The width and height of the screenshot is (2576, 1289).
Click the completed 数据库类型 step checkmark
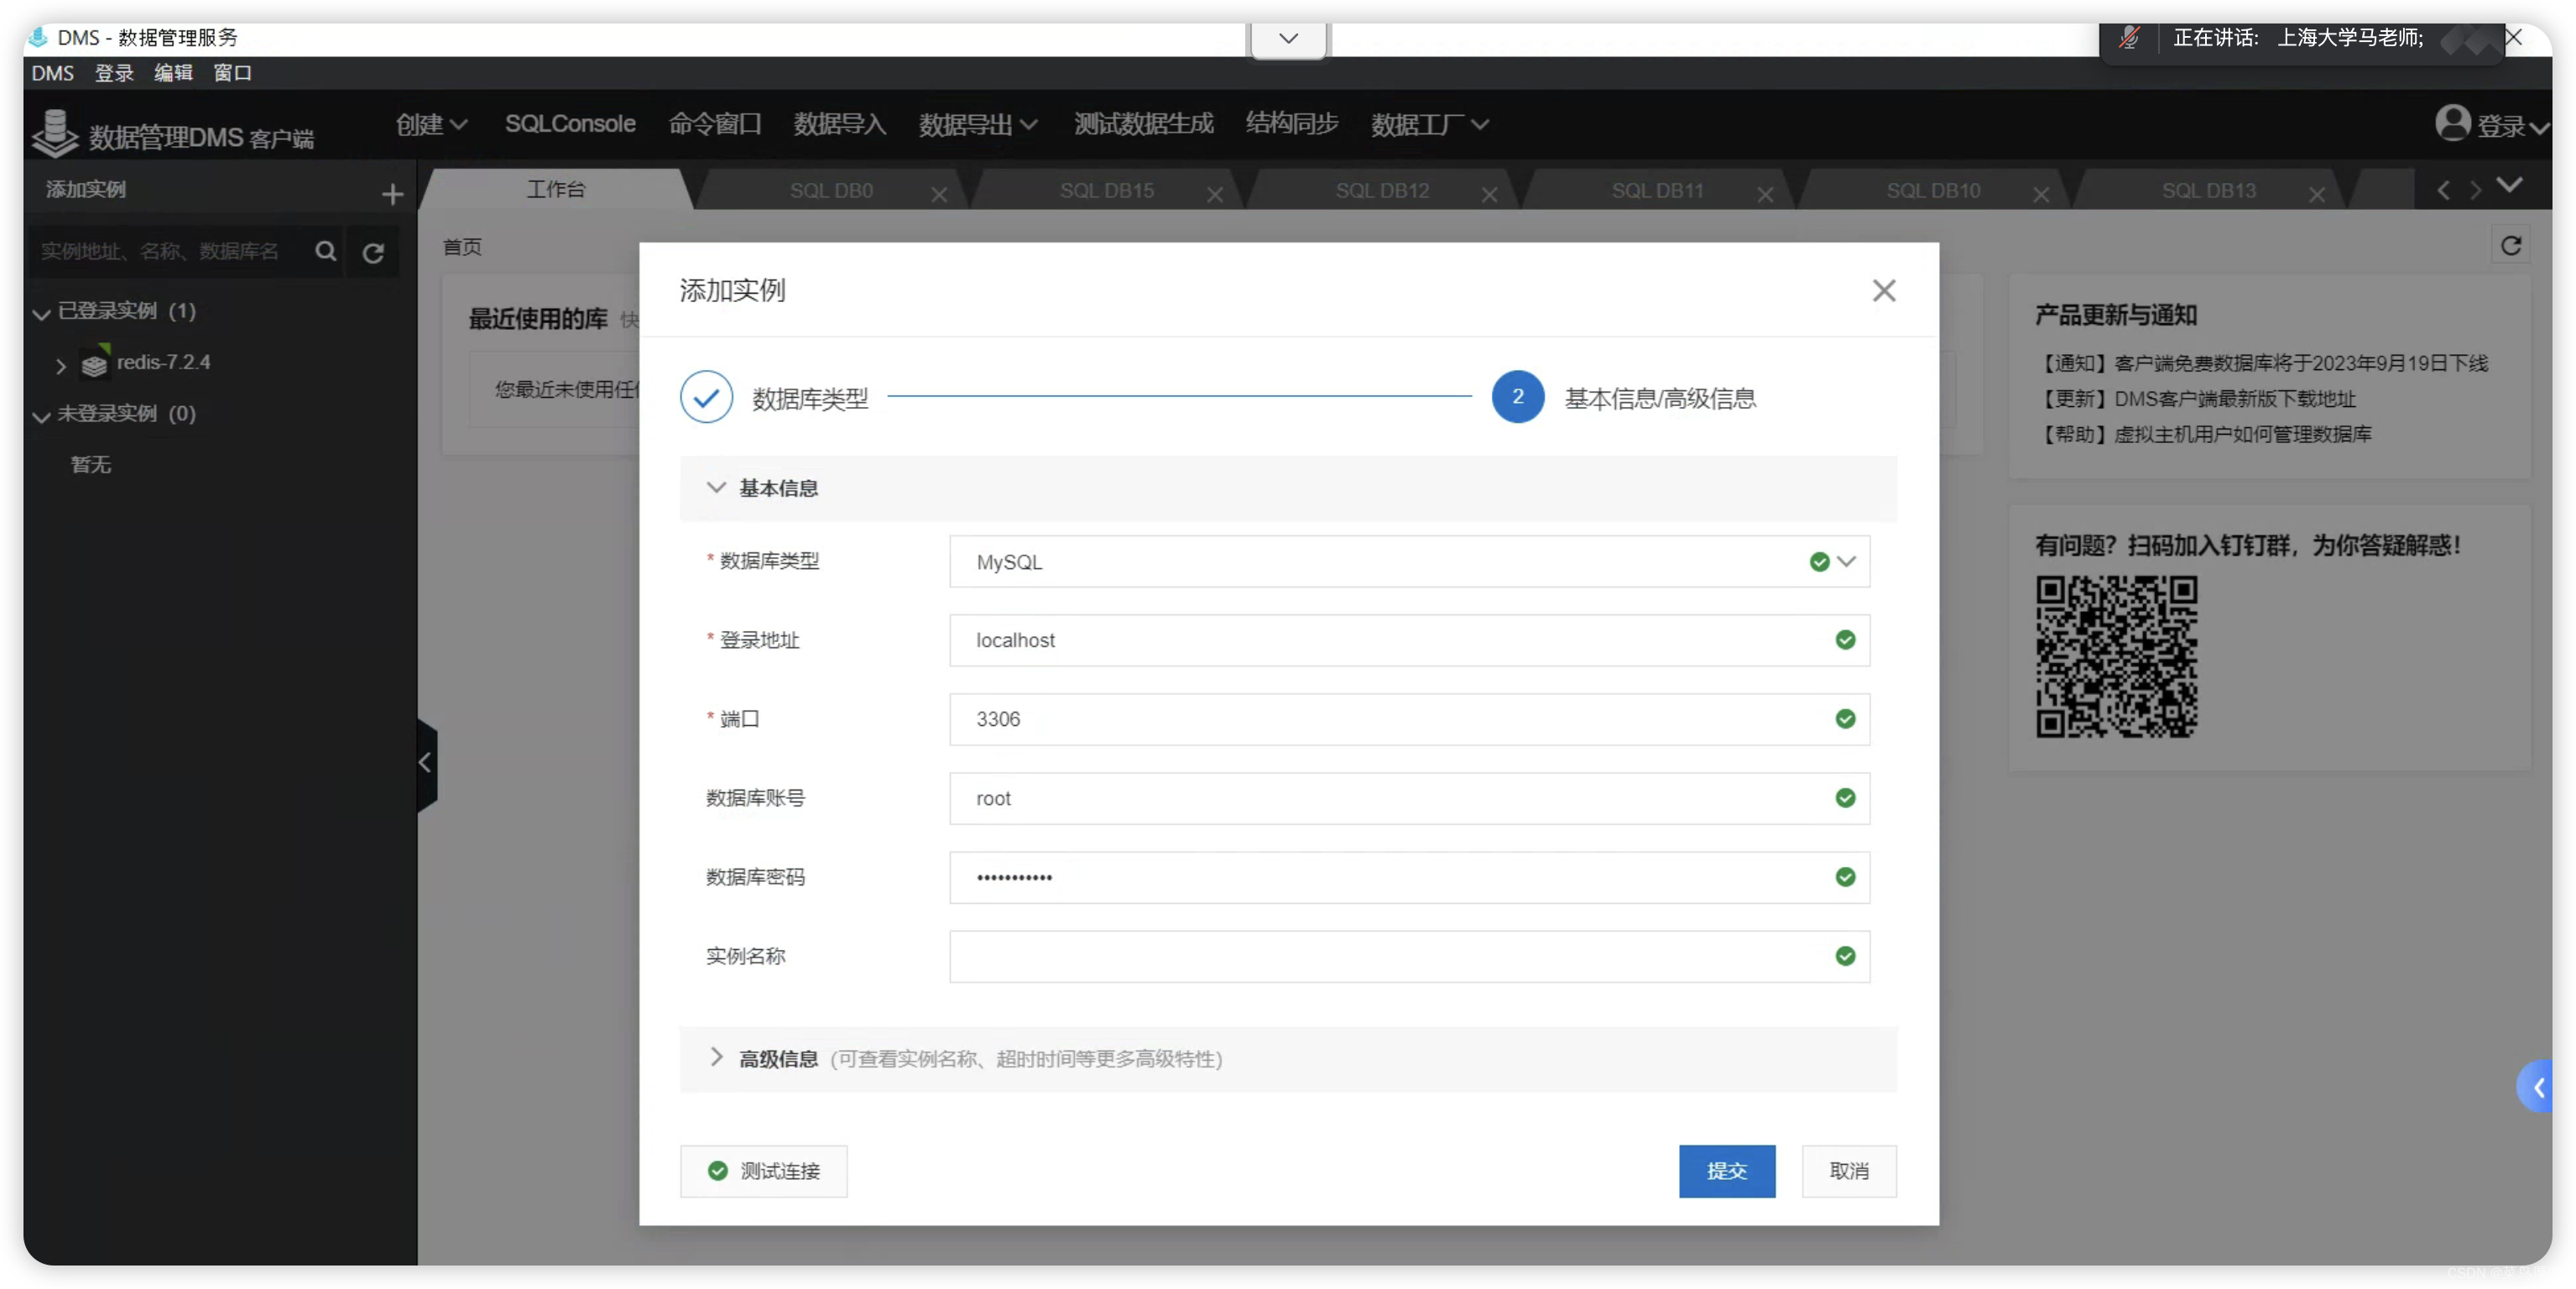(706, 397)
